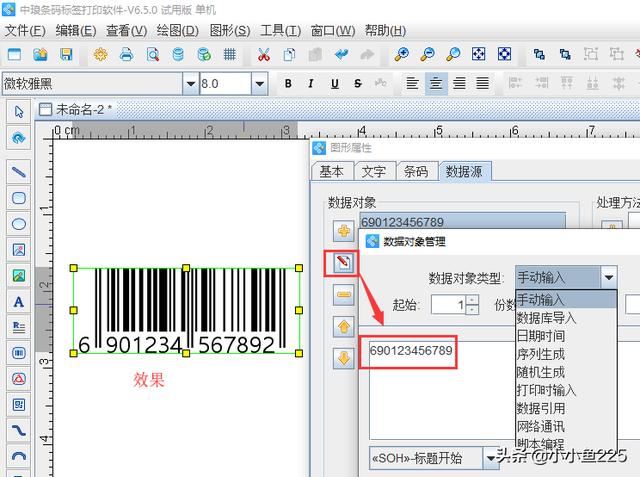The height and width of the screenshot is (477, 640).
Task: Open the 绘图(D) menu
Action: pyautogui.click(x=178, y=31)
